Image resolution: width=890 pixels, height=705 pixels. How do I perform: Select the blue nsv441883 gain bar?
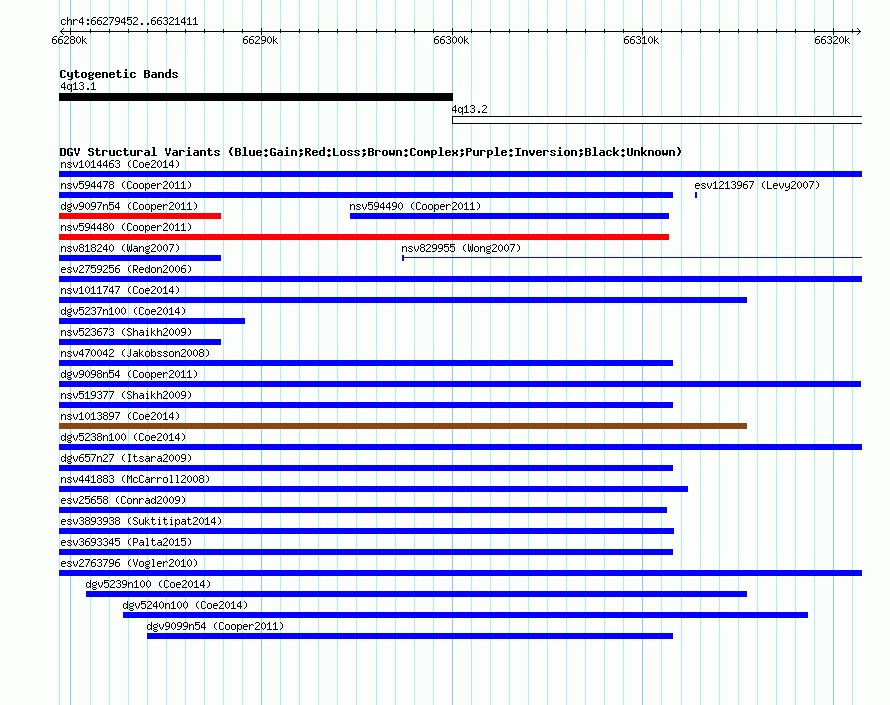373,489
